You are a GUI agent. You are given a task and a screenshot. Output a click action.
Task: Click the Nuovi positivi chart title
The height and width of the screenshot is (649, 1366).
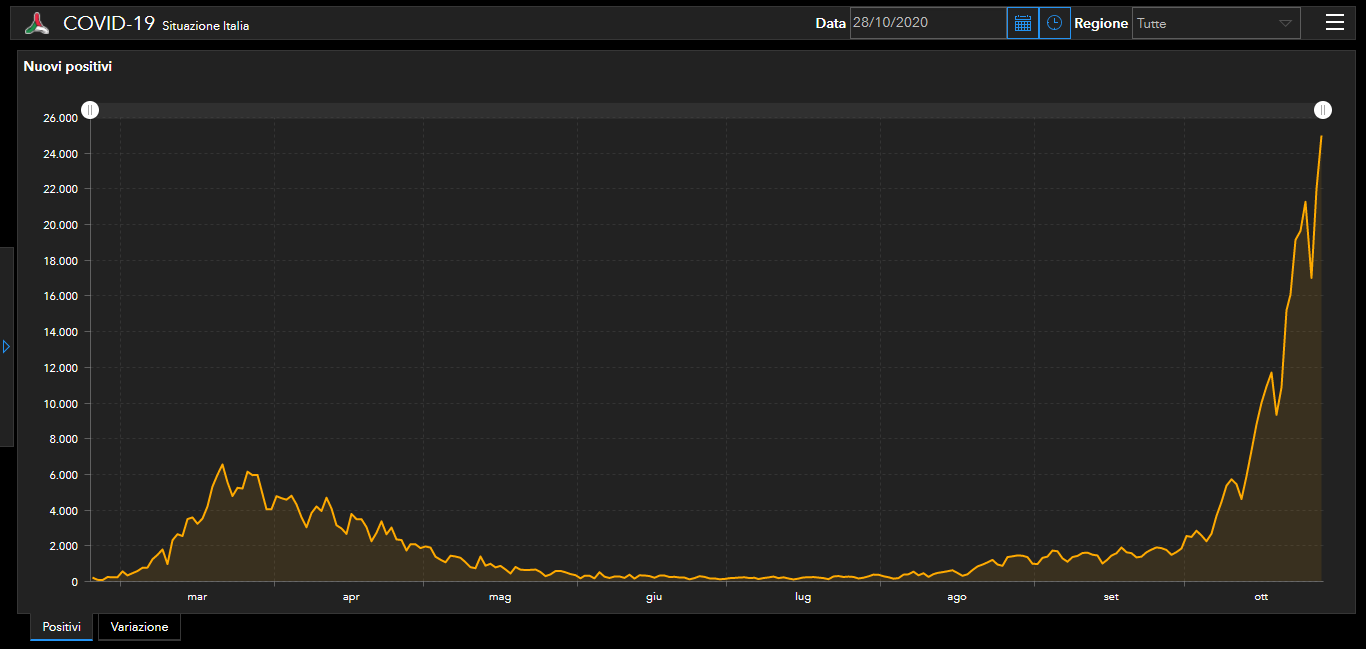click(68, 67)
